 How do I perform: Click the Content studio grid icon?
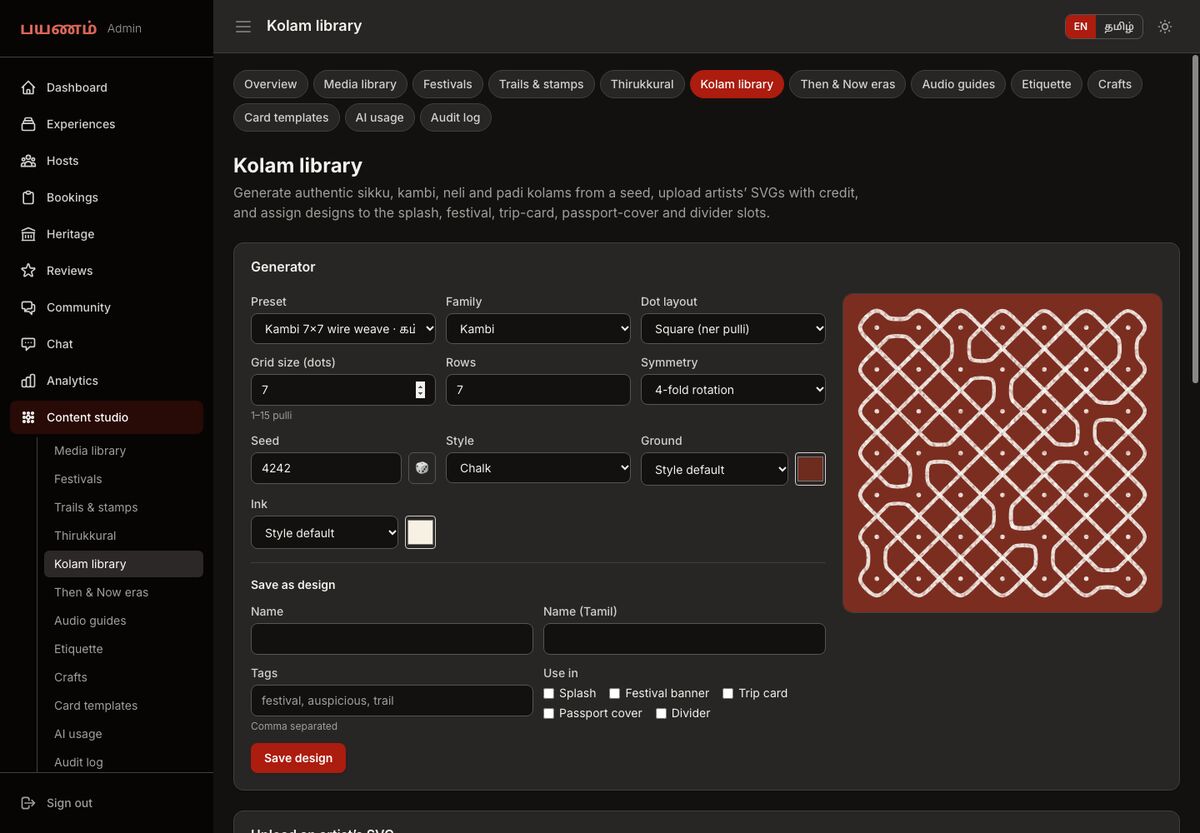pos(28,417)
